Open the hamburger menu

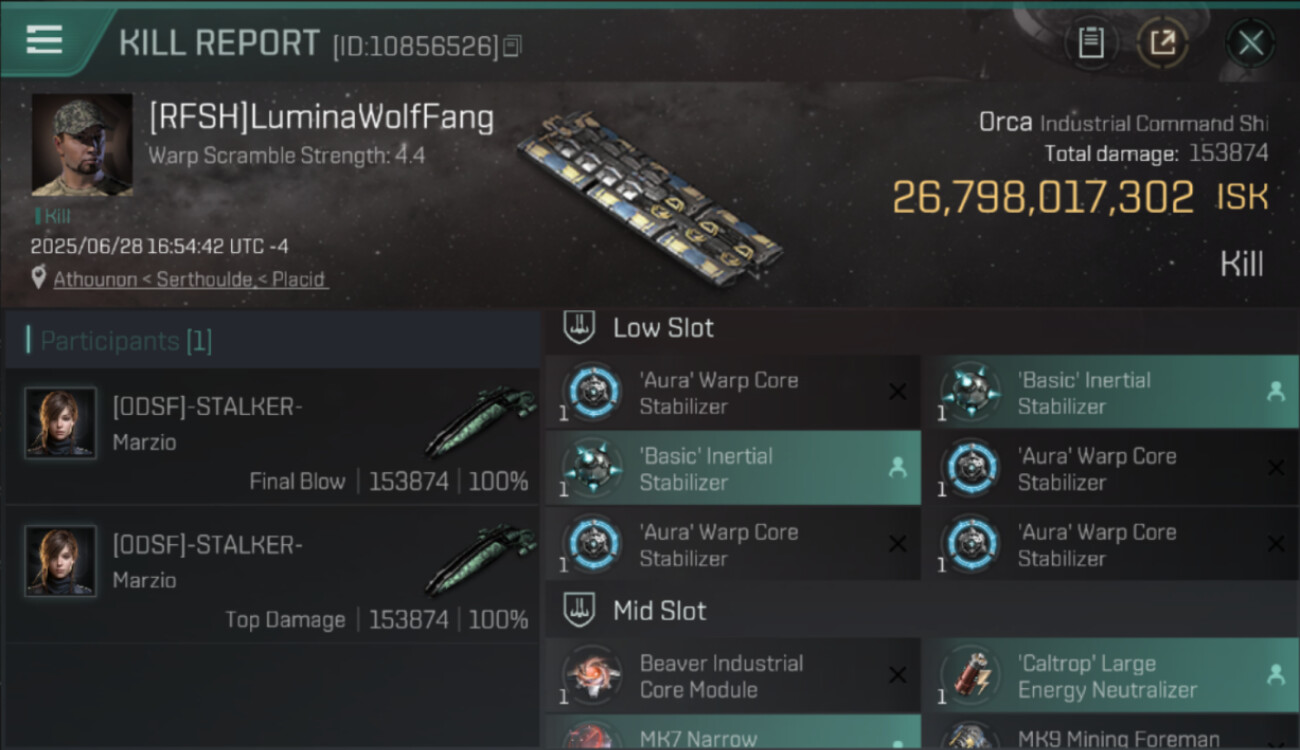click(x=44, y=40)
